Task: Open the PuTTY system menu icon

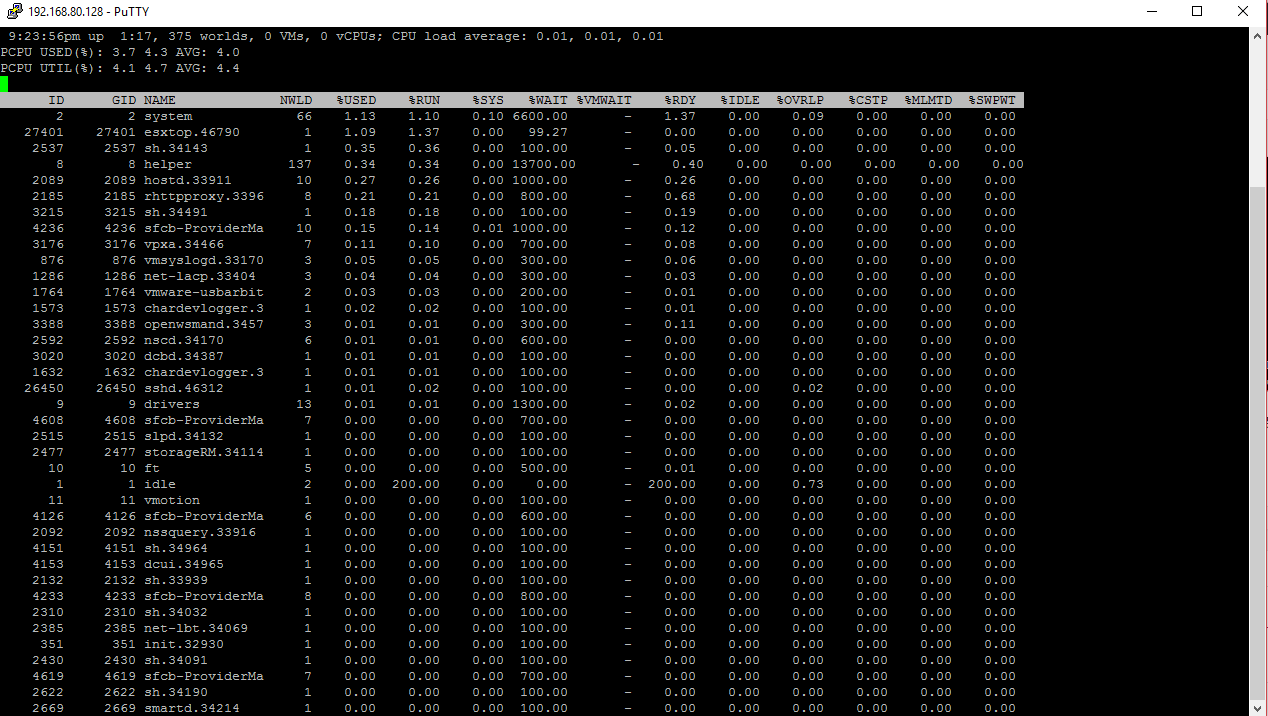Action: [12, 11]
